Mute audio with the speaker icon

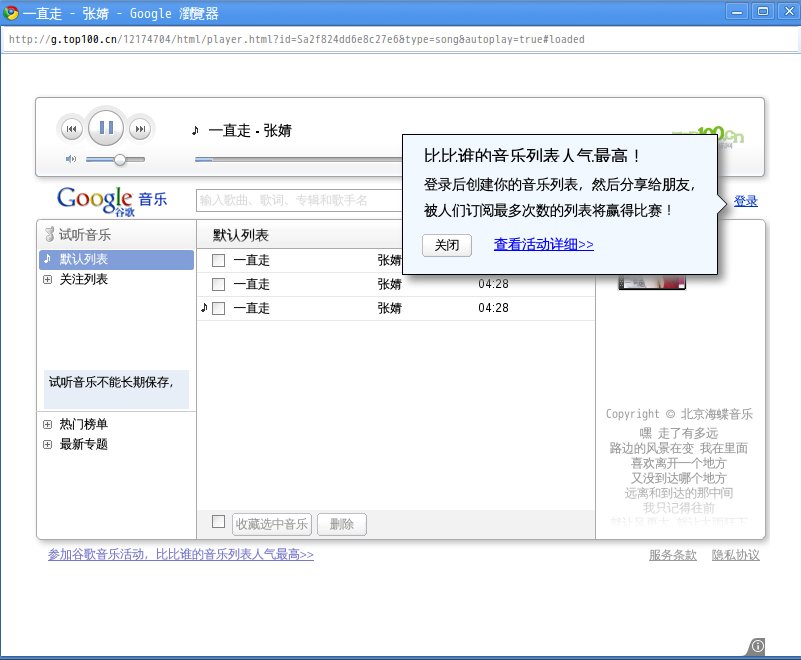coord(70,159)
